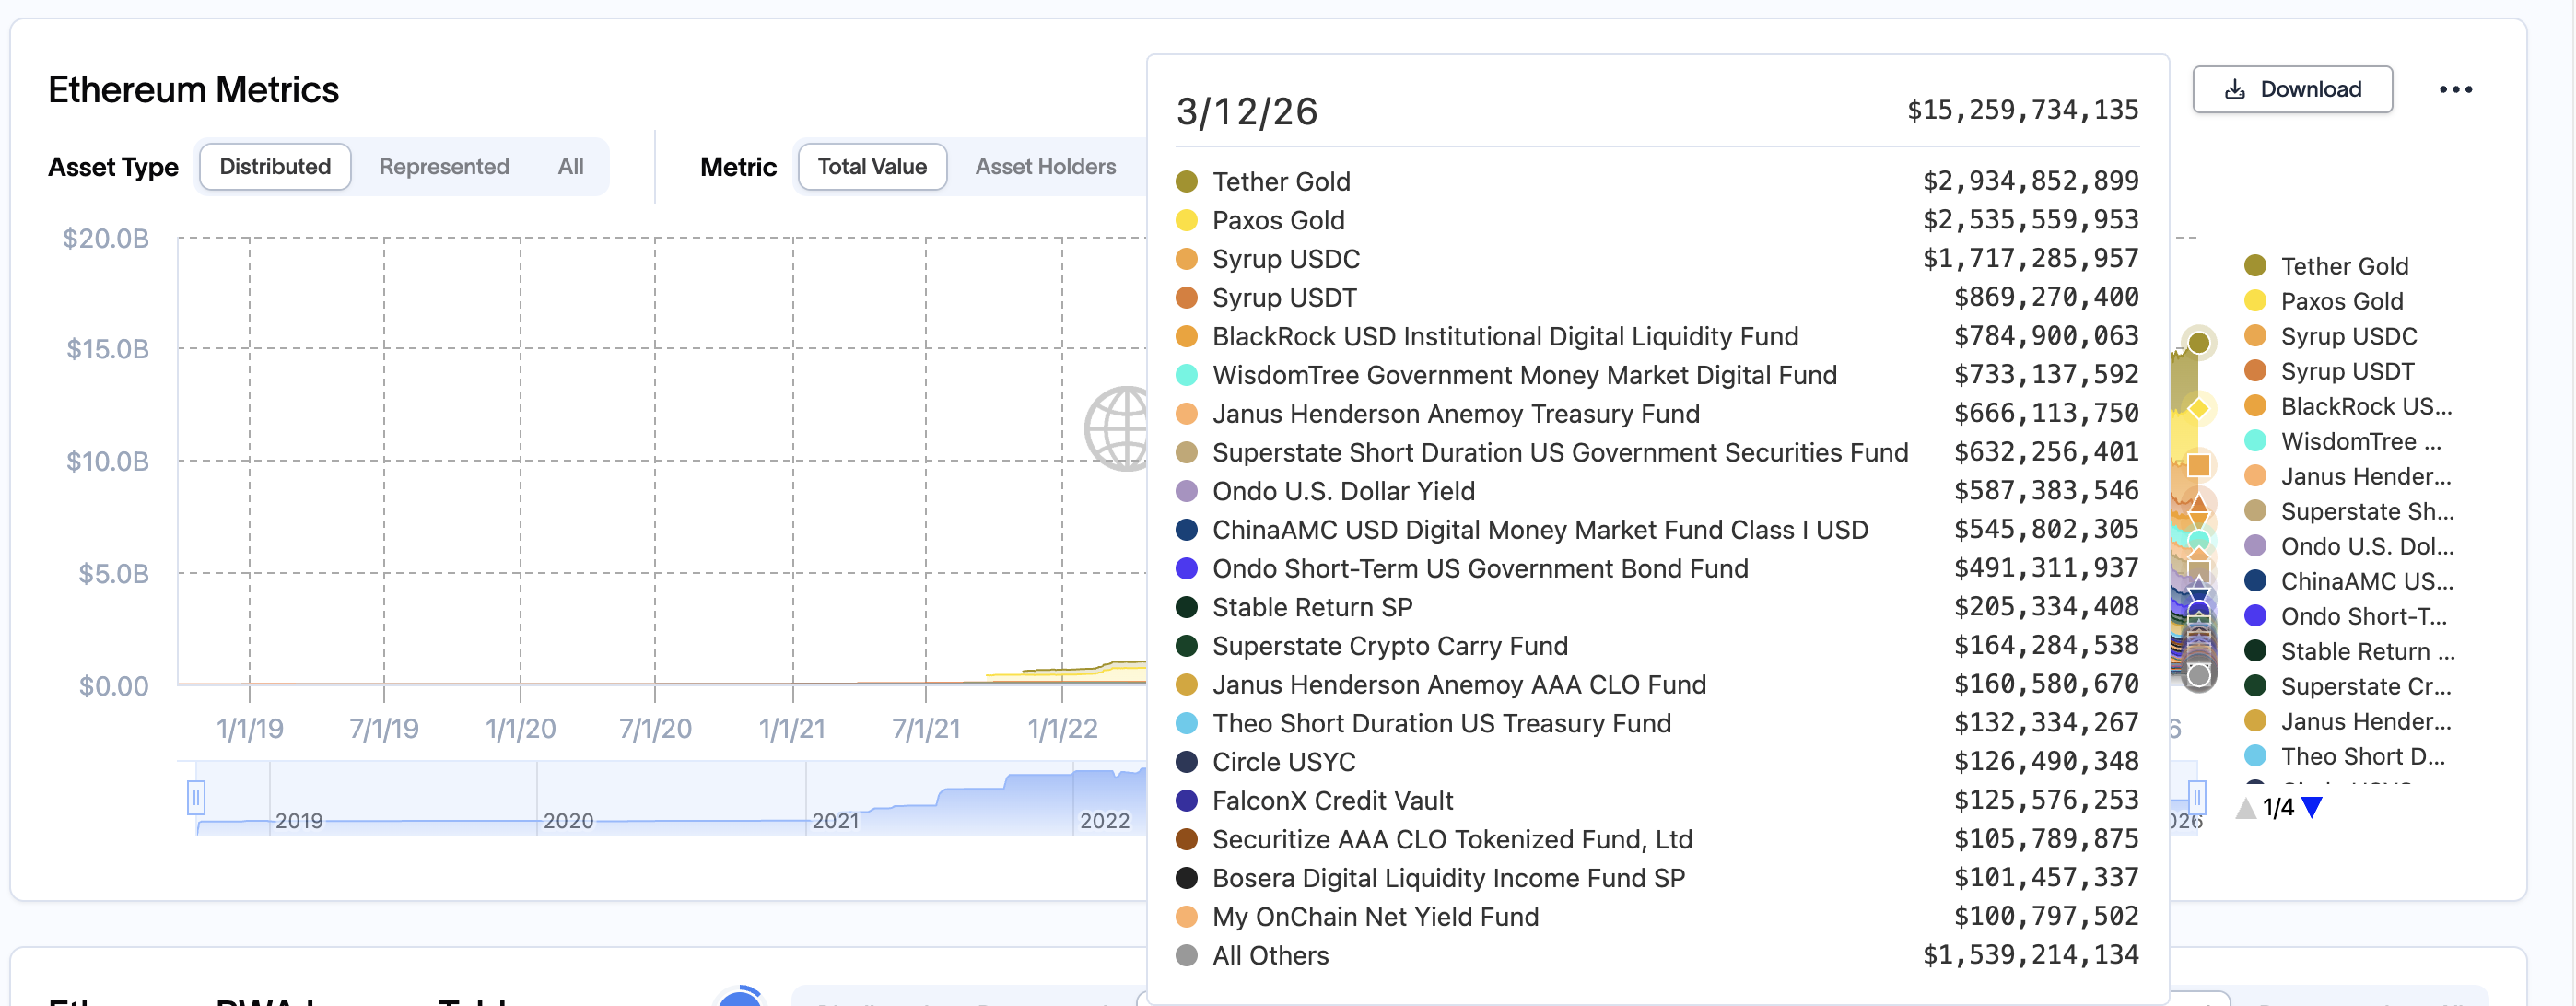Screen dimensions: 2576x1006
Task: Click the Download button
Action: tap(2292, 89)
